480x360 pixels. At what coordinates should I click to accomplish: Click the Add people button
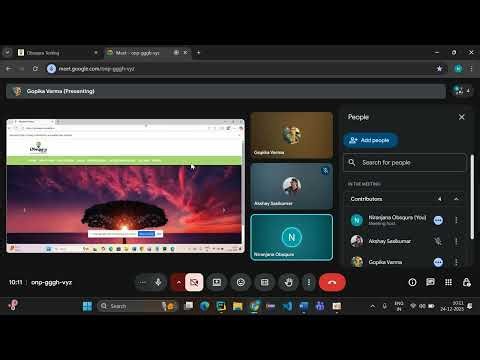pos(370,140)
